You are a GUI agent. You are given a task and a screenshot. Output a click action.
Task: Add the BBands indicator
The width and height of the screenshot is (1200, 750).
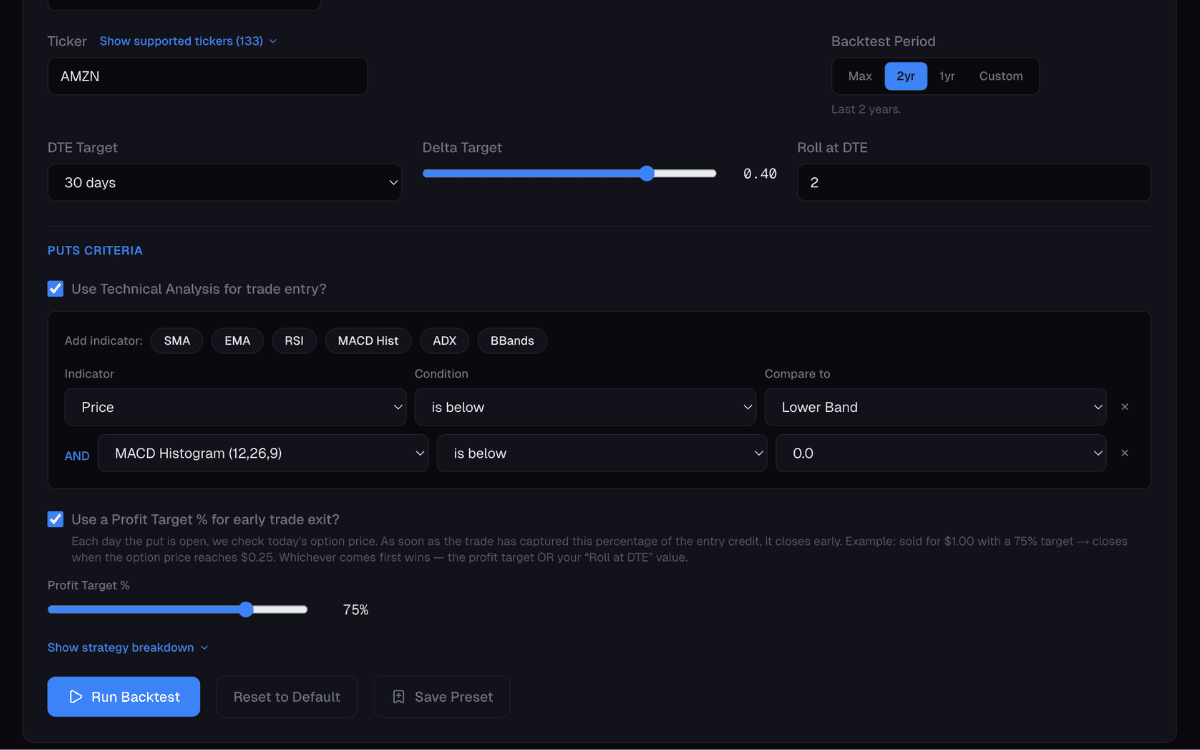[x=512, y=341]
